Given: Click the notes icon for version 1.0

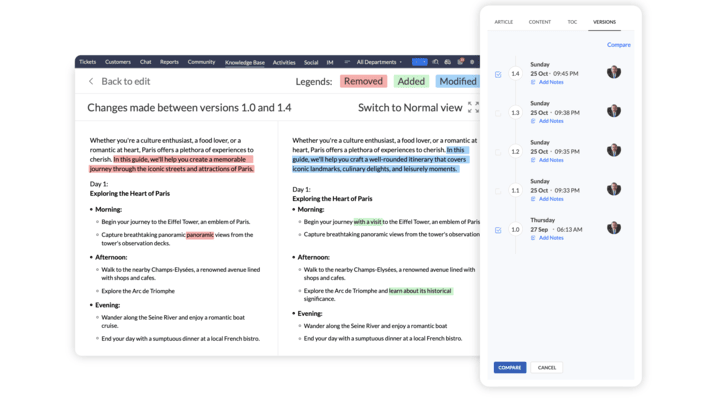Looking at the screenshot, I should tap(533, 238).
